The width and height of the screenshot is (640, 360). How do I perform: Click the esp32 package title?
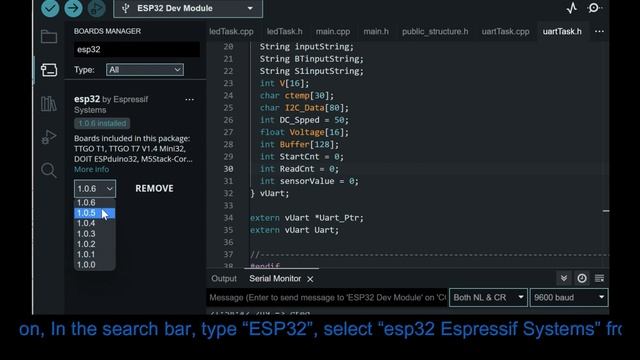click(x=87, y=99)
